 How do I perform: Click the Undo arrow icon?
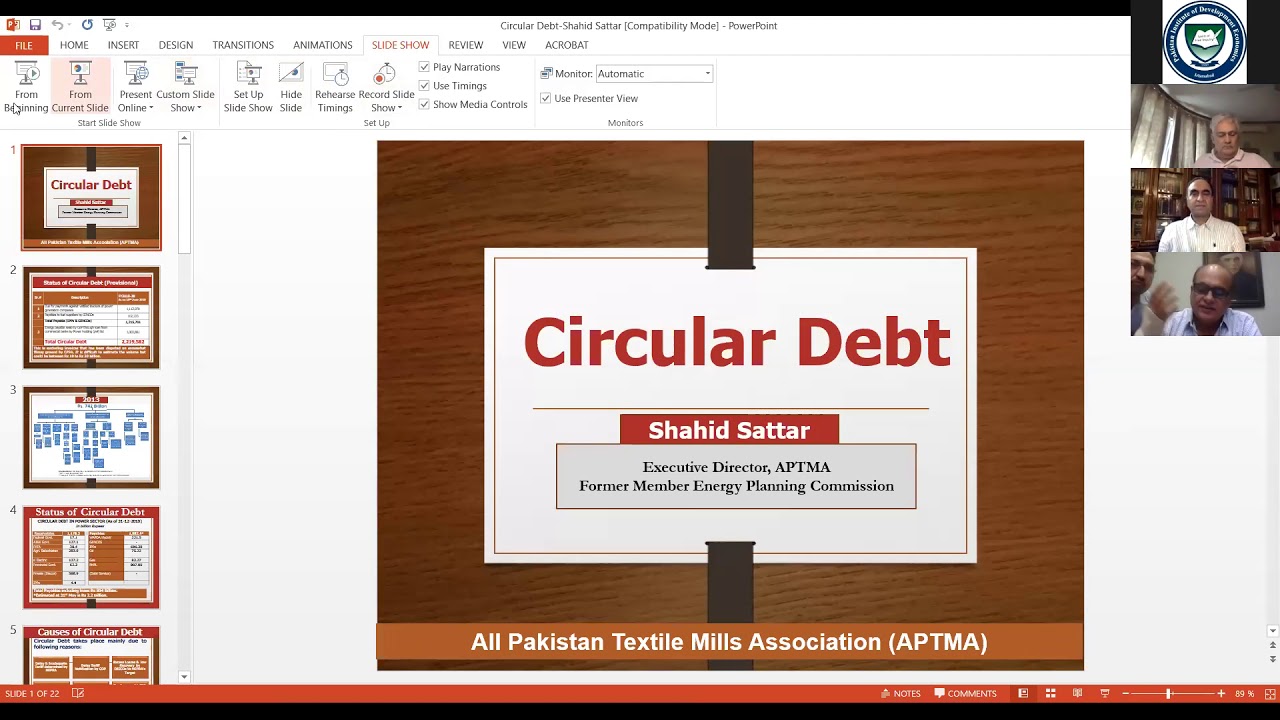click(57, 25)
